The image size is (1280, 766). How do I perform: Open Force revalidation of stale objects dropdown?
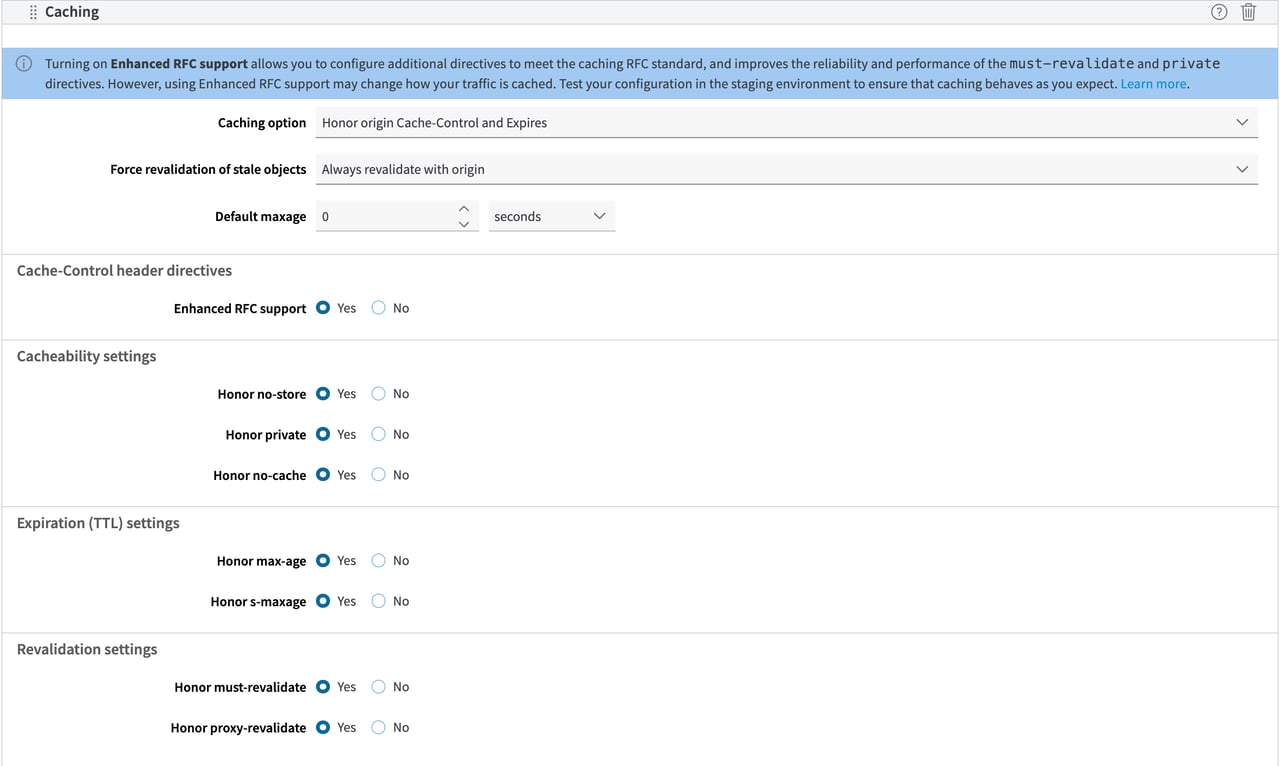click(x=786, y=170)
